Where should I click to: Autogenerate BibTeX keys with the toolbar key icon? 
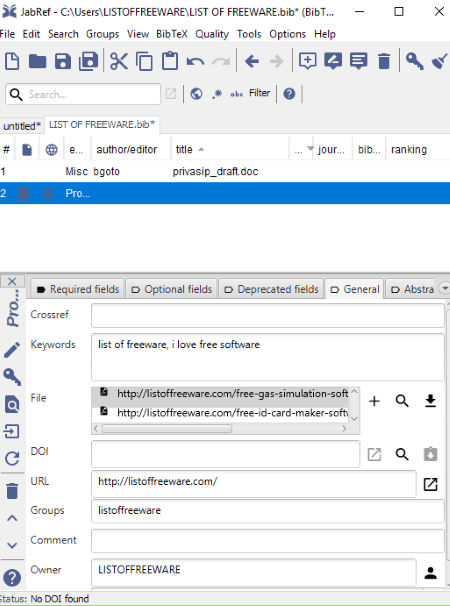click(414, 61)
